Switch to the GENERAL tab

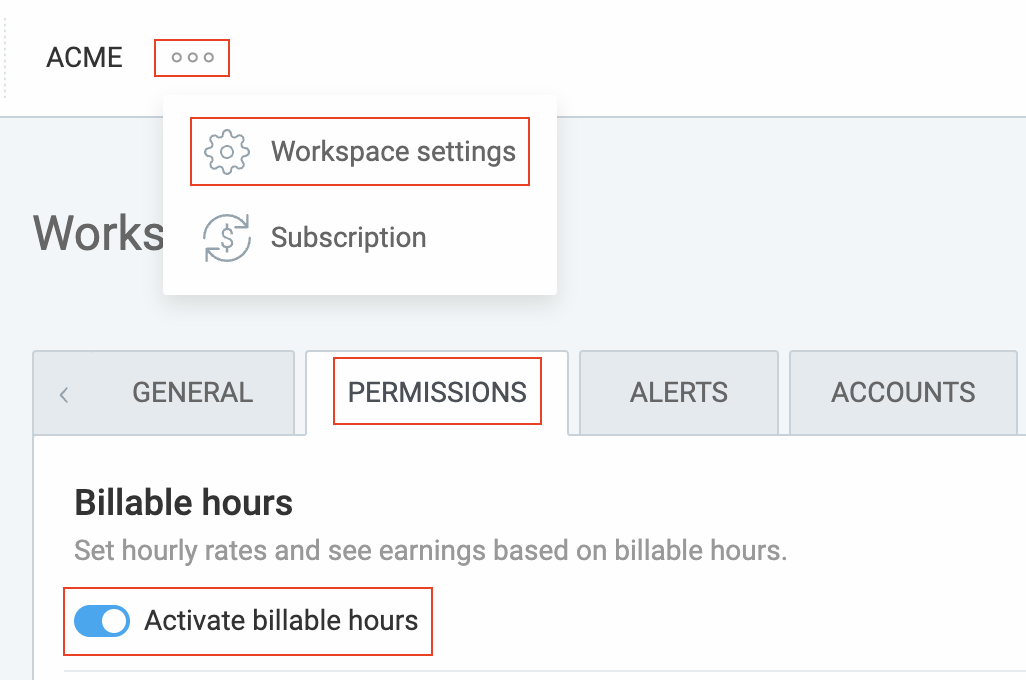(191, 393)
